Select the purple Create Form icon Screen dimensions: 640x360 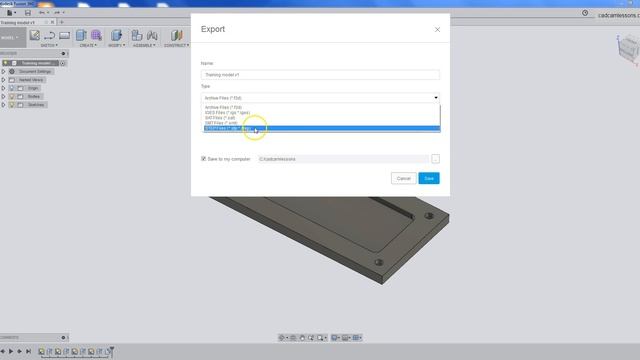97,36
